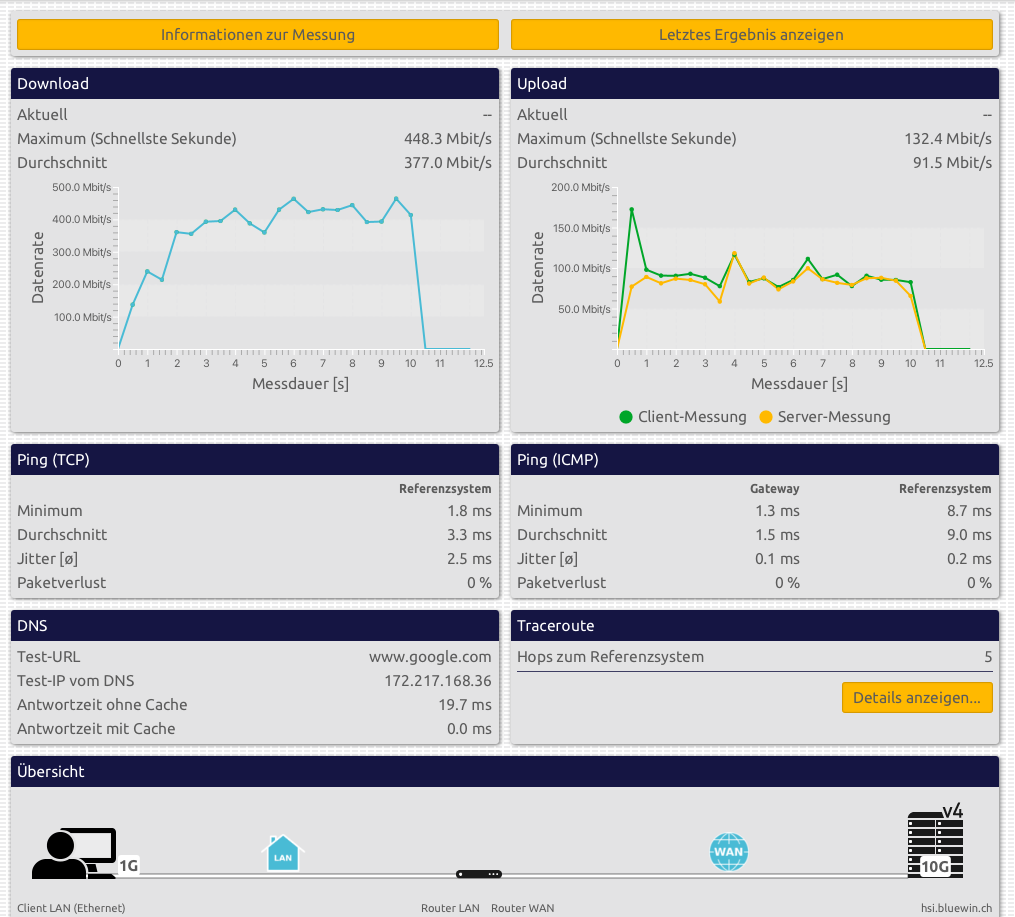Show traceroute details with Details anzeigen
This screenshot has width=1015, height=917.
[x=917, y=698]
